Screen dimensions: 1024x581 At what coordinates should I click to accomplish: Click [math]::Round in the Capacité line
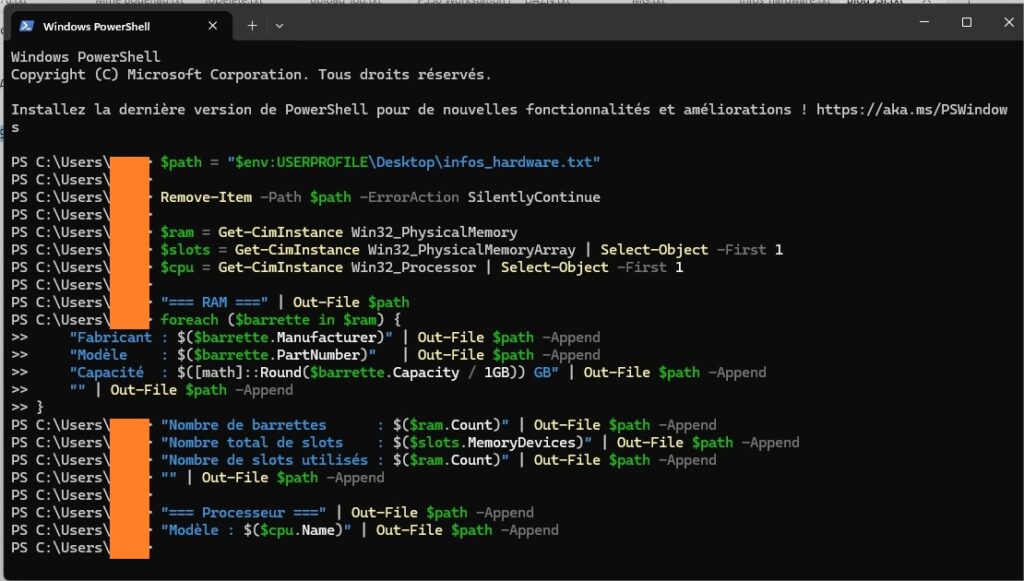pos(248,373)
